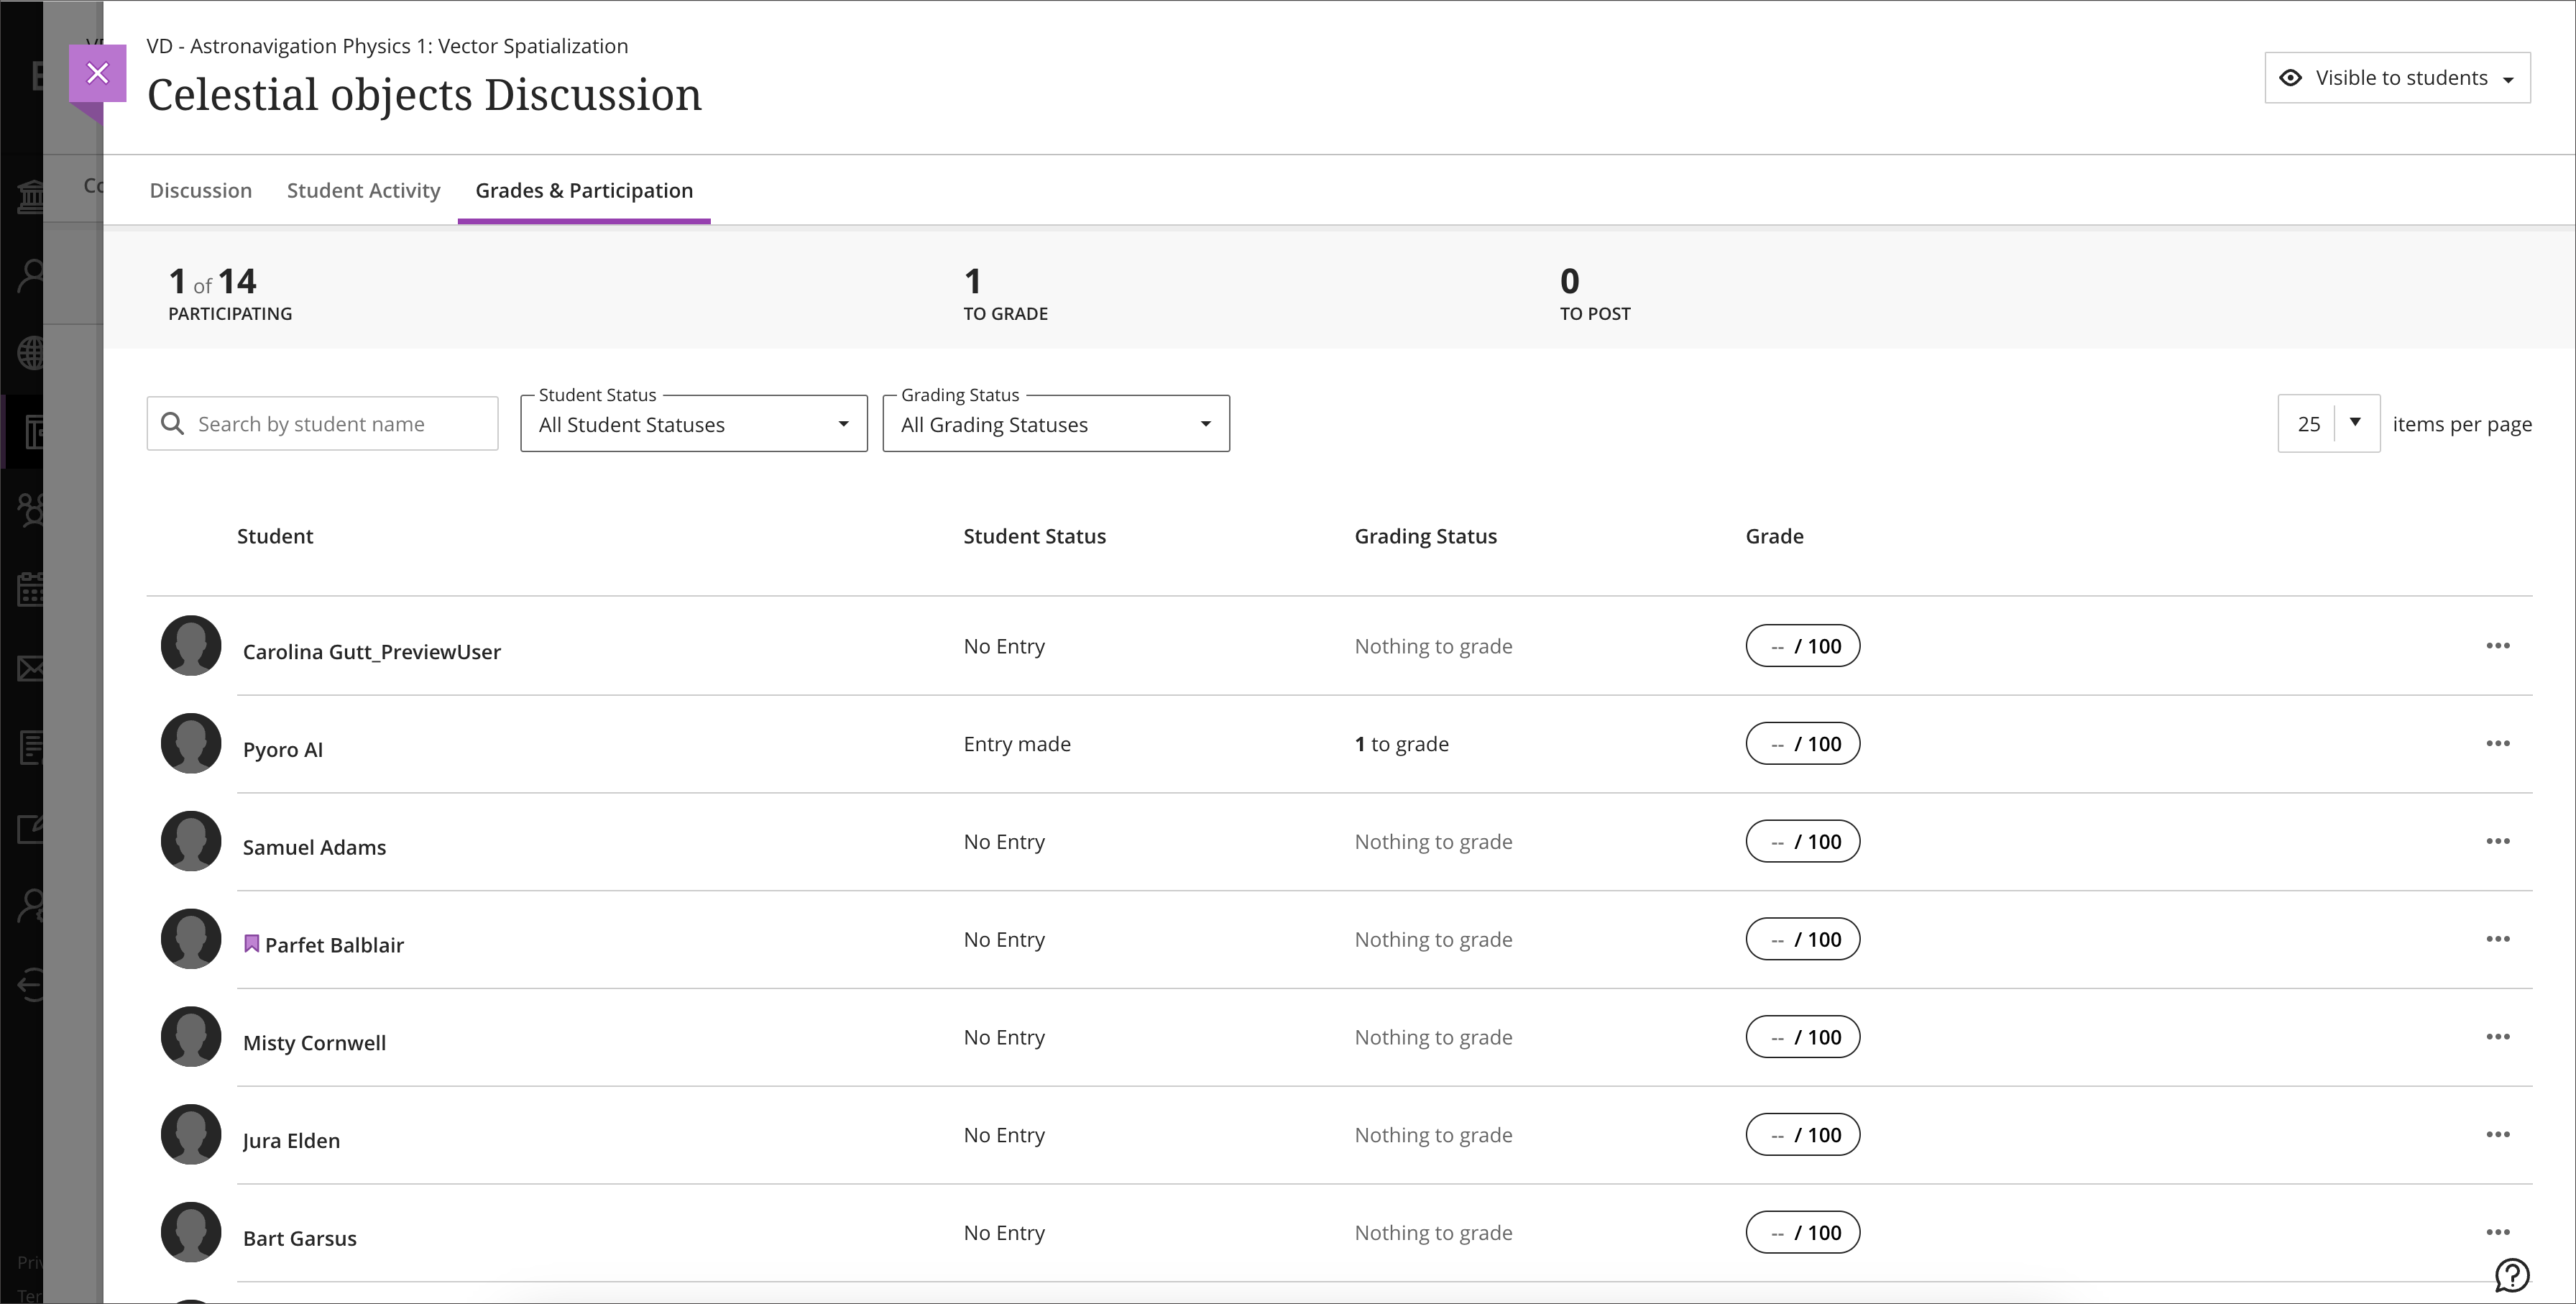This screenshot has width=2576, height=1304.
Task: Open the help question mark icon
Action: coord(2511,1275)
